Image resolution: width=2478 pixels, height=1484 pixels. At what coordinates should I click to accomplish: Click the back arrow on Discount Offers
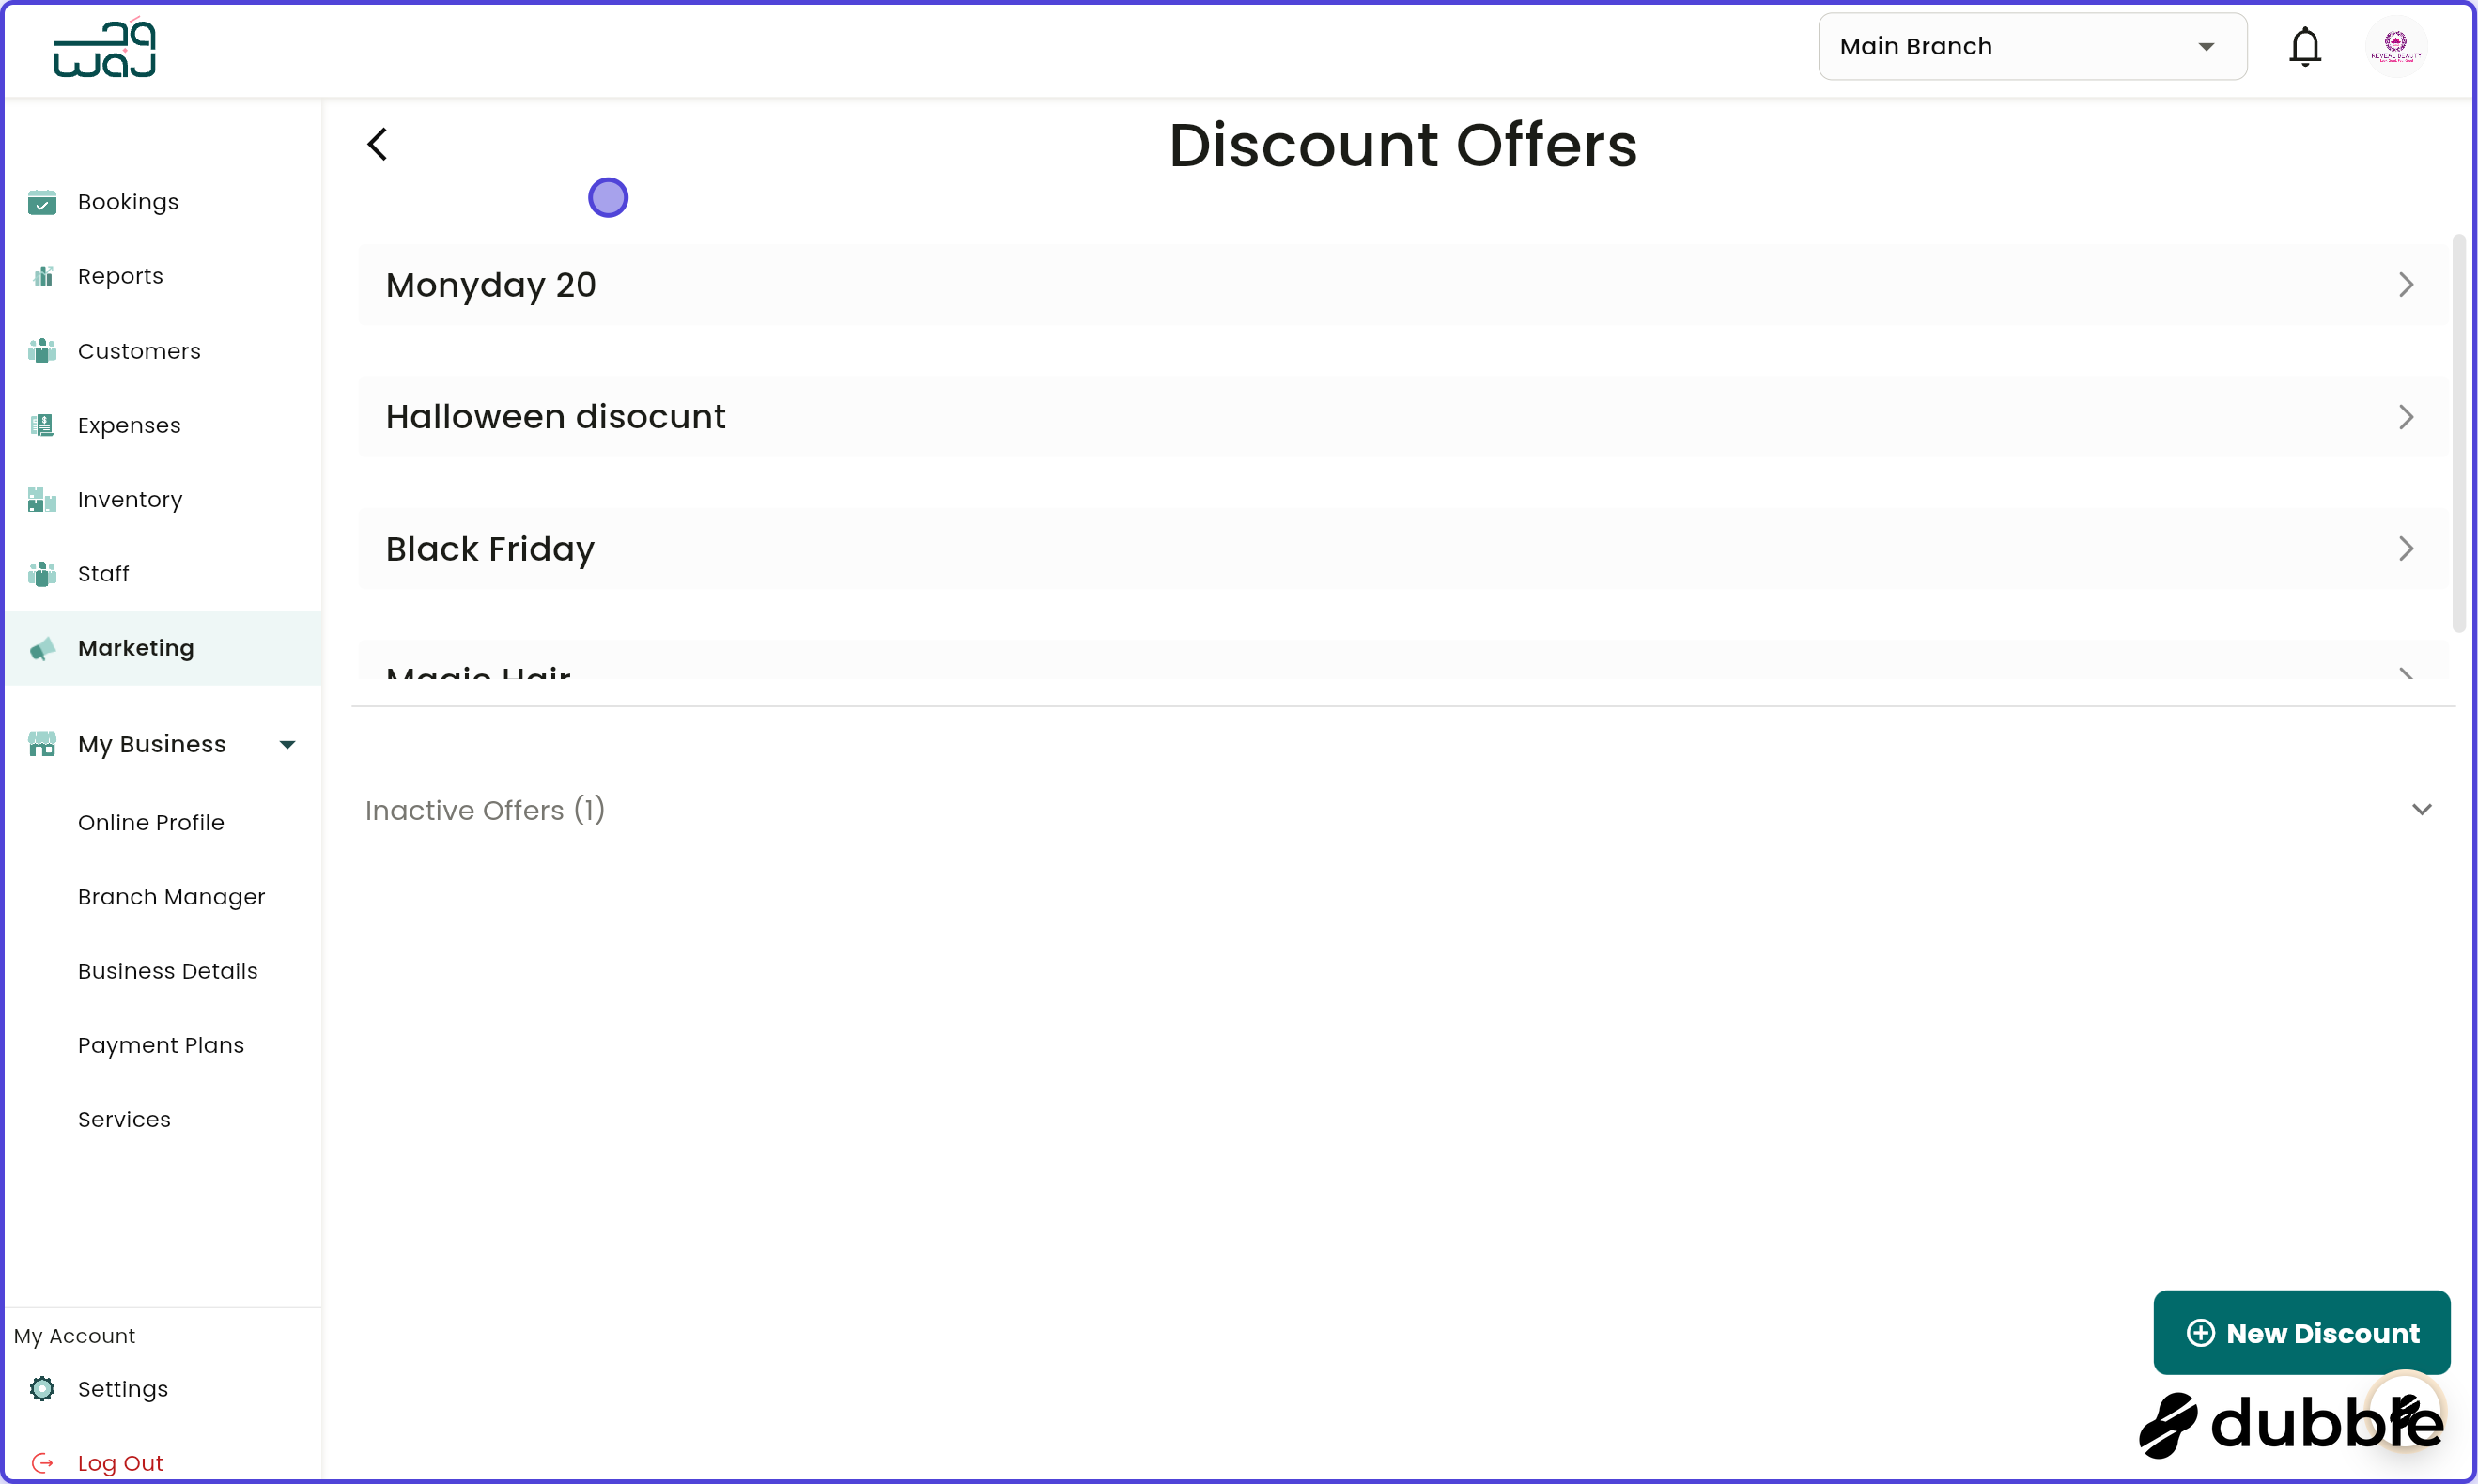click(377, 143)
